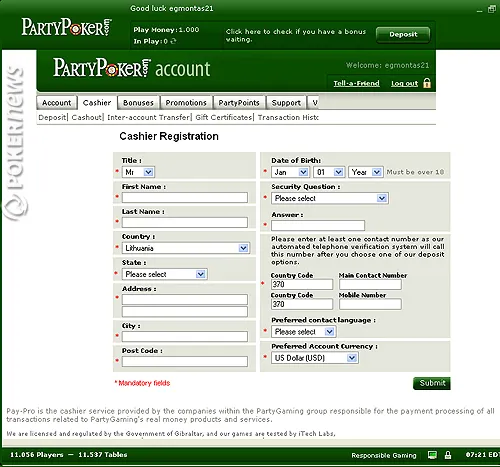Click the Post Code input field

pyautogui.click(x=185, y=361)
